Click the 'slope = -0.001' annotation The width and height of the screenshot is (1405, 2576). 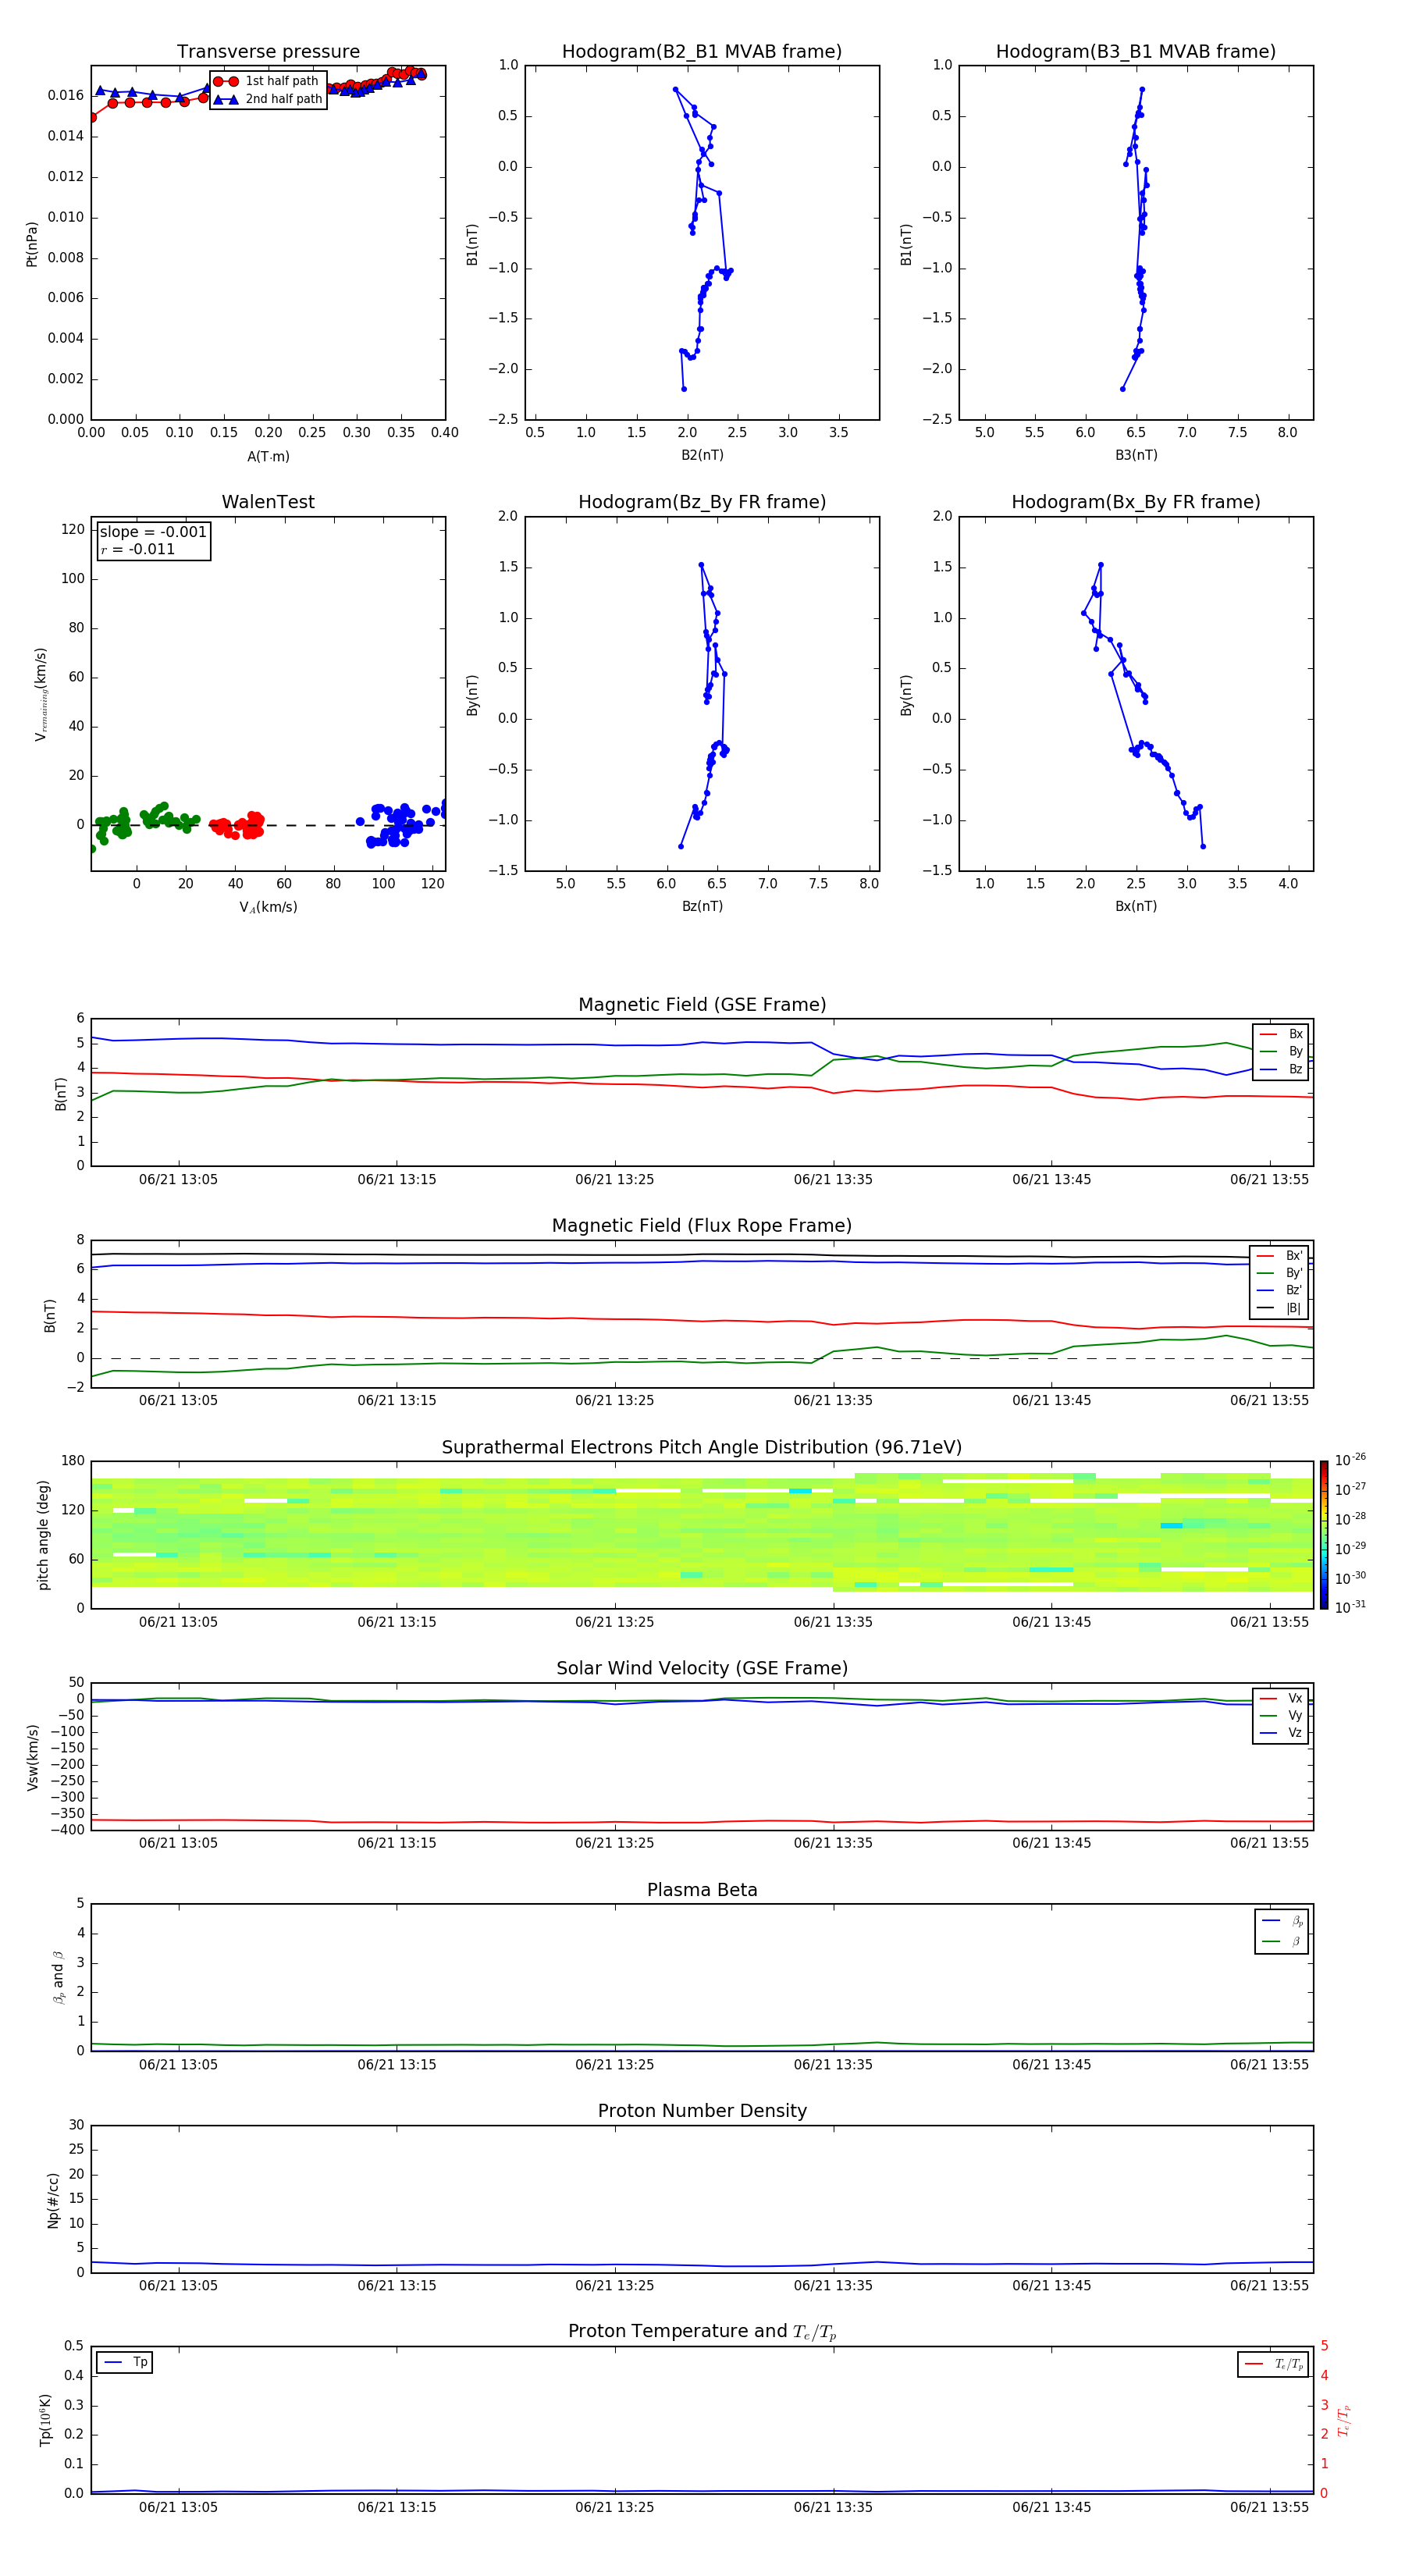click(153, 532)
